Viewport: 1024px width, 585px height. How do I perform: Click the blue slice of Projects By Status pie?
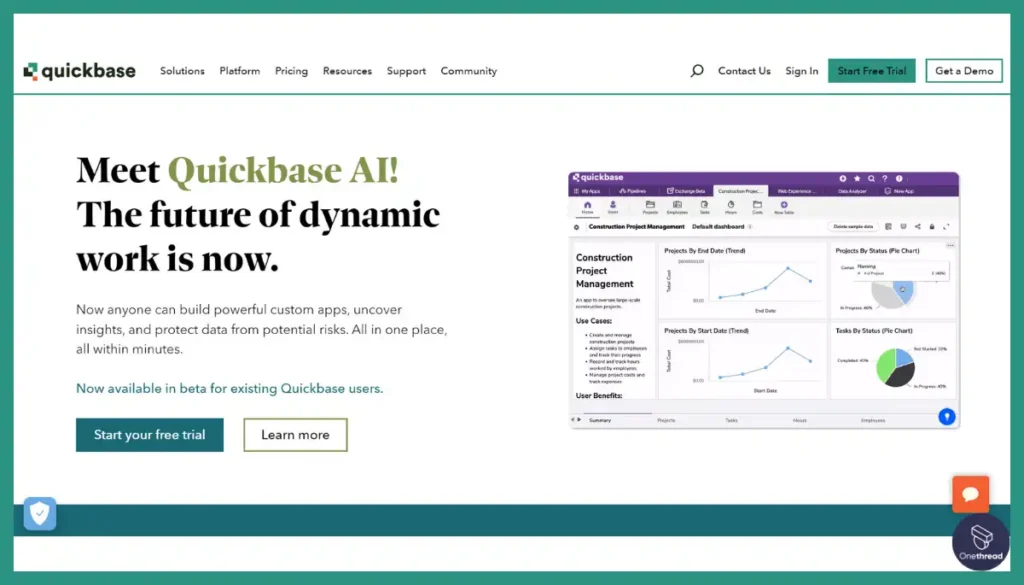[905, 291]
